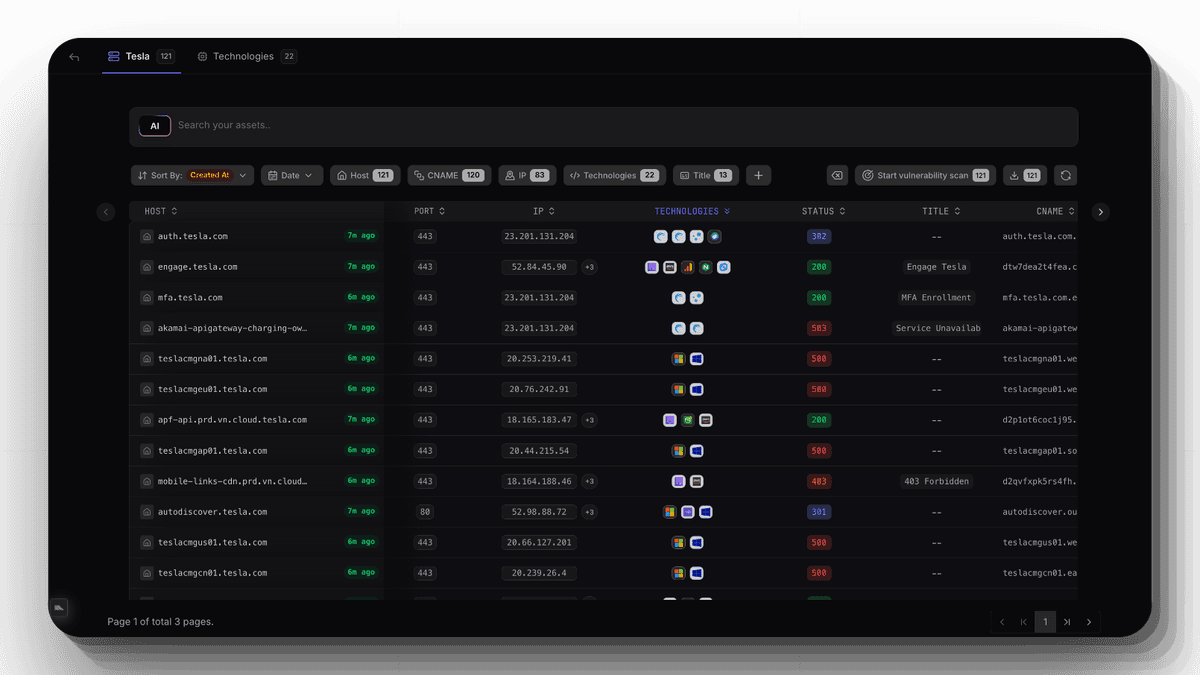Expand the left table chevron control
This screenshot has width=1200, height=675.
point(106,212)
